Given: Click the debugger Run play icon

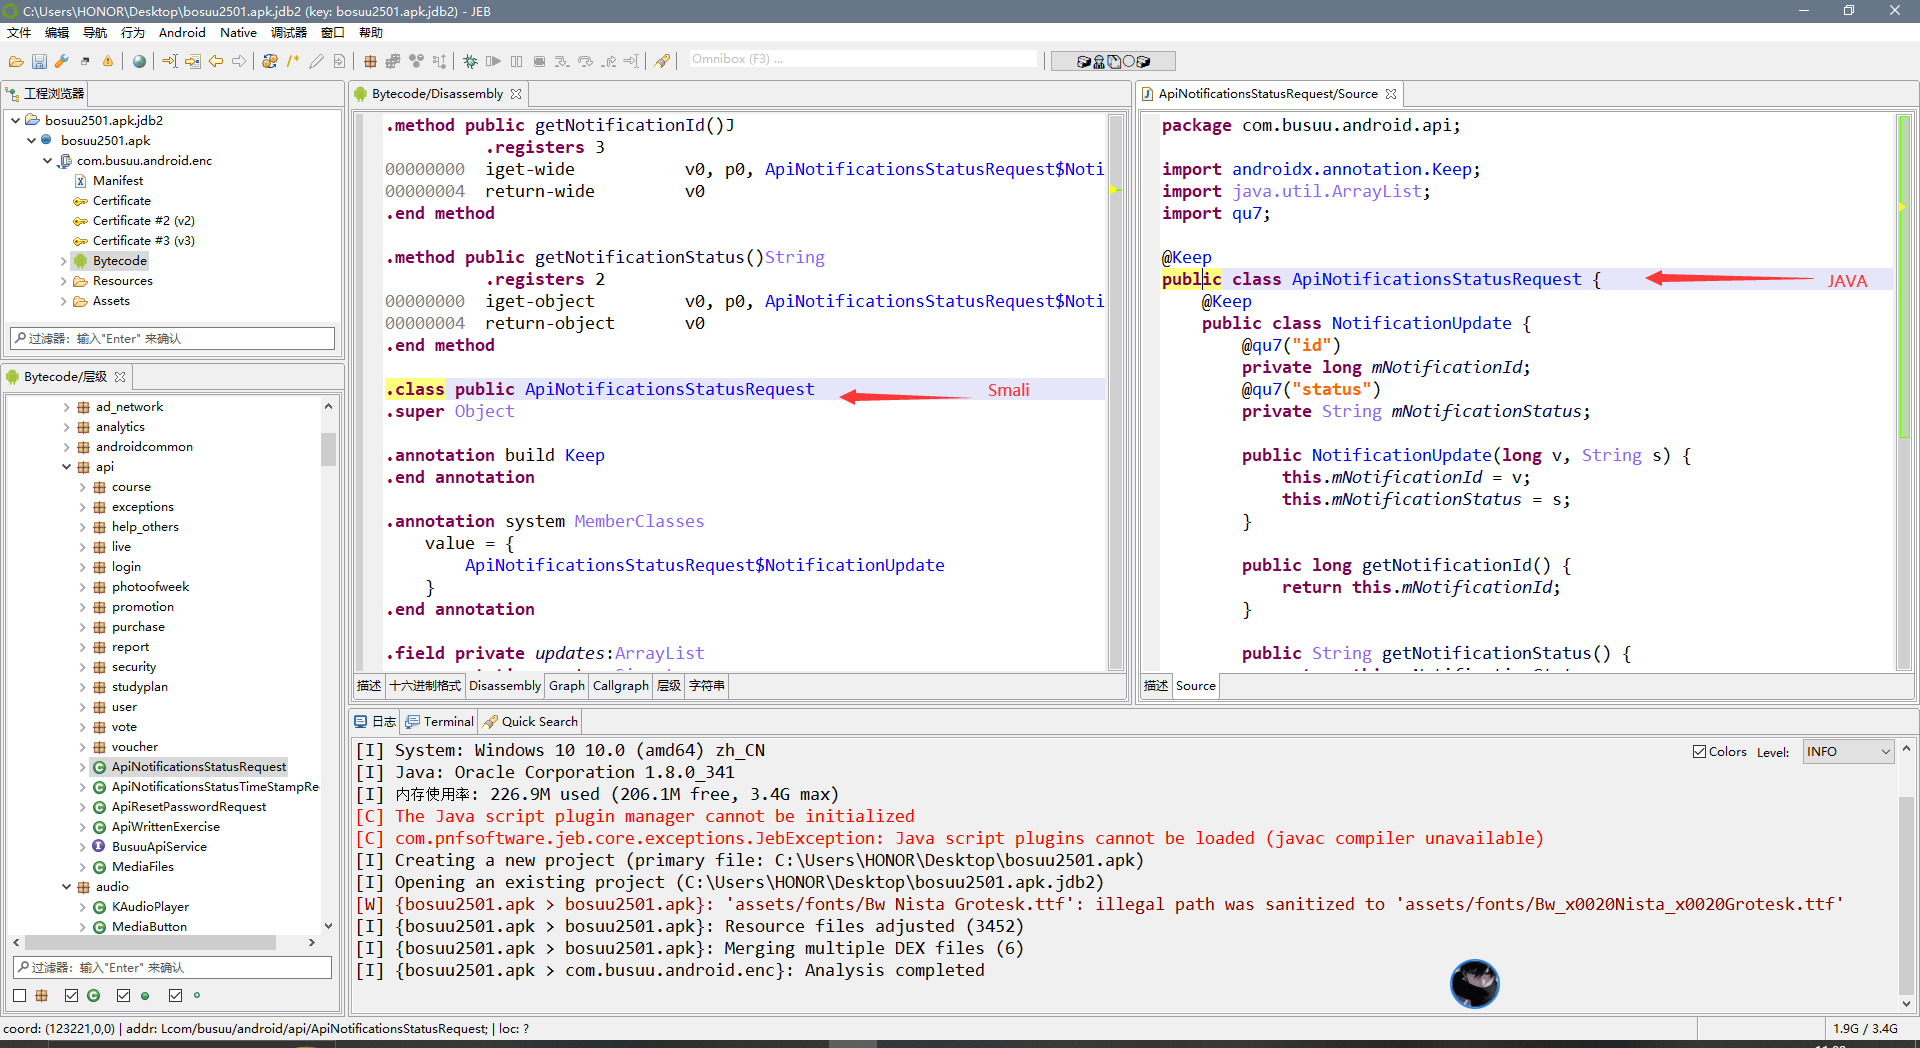Looking at the screenshot, I should (x=493, y=62).
